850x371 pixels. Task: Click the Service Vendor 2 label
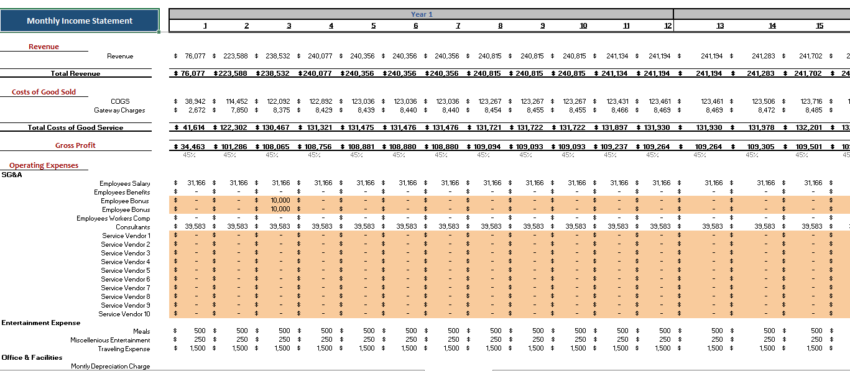[126, 245]
